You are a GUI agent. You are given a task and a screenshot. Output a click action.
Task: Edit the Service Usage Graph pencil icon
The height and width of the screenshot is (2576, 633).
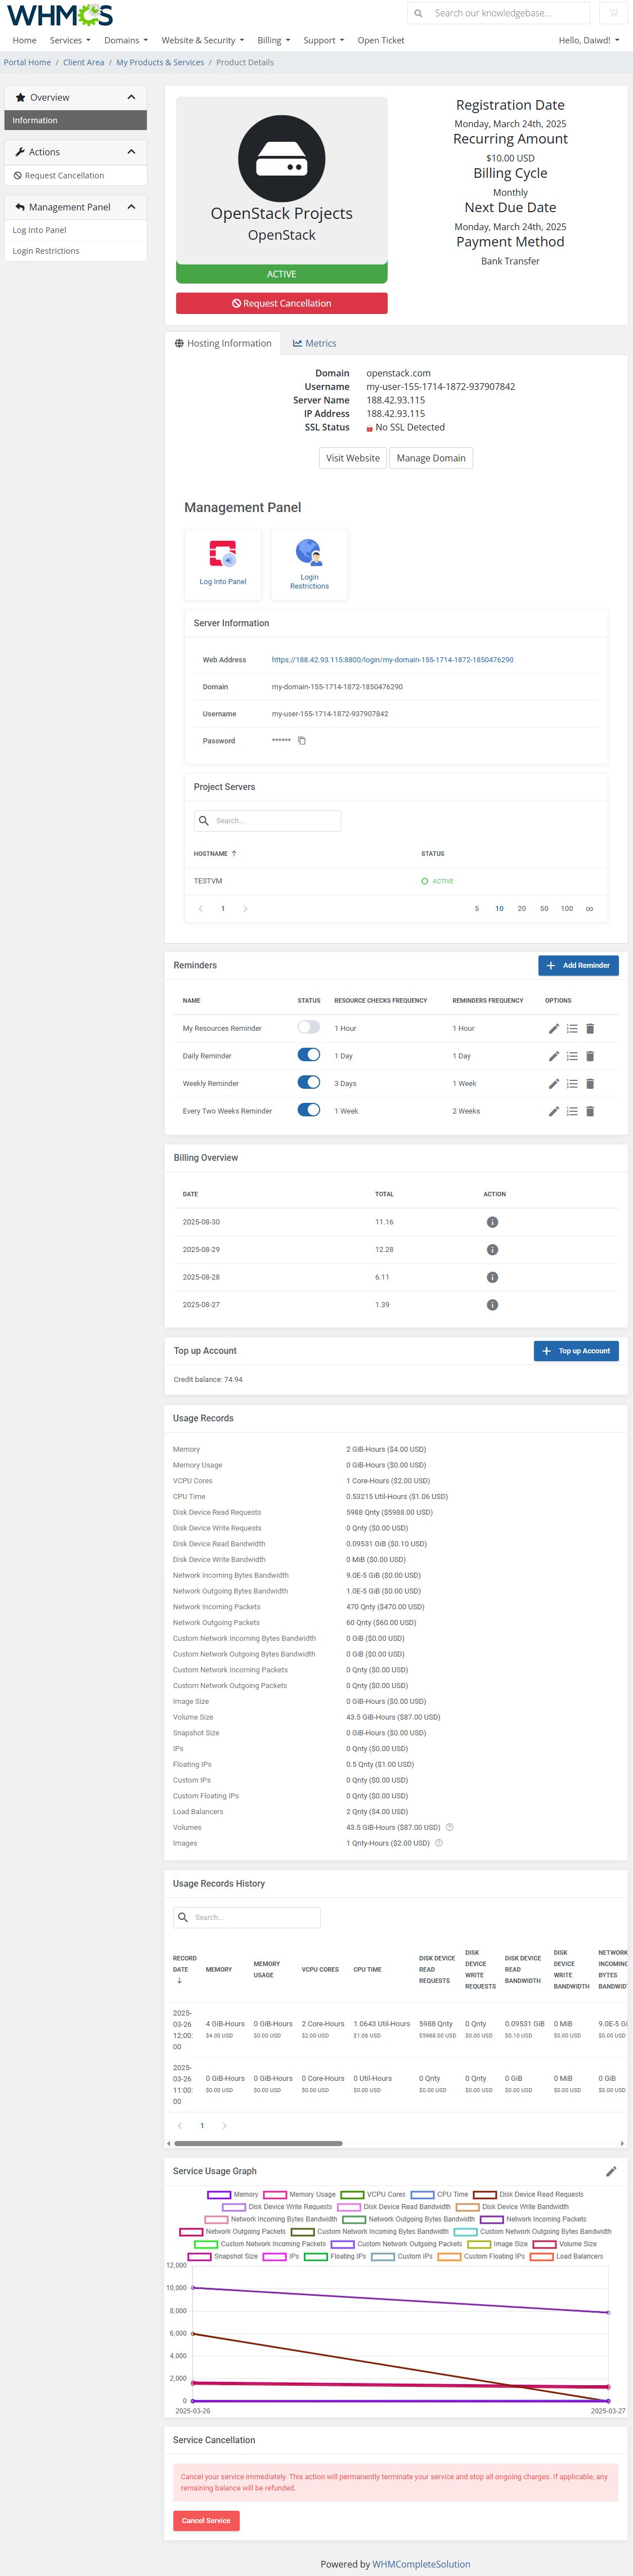click(x=611, y=2171)
